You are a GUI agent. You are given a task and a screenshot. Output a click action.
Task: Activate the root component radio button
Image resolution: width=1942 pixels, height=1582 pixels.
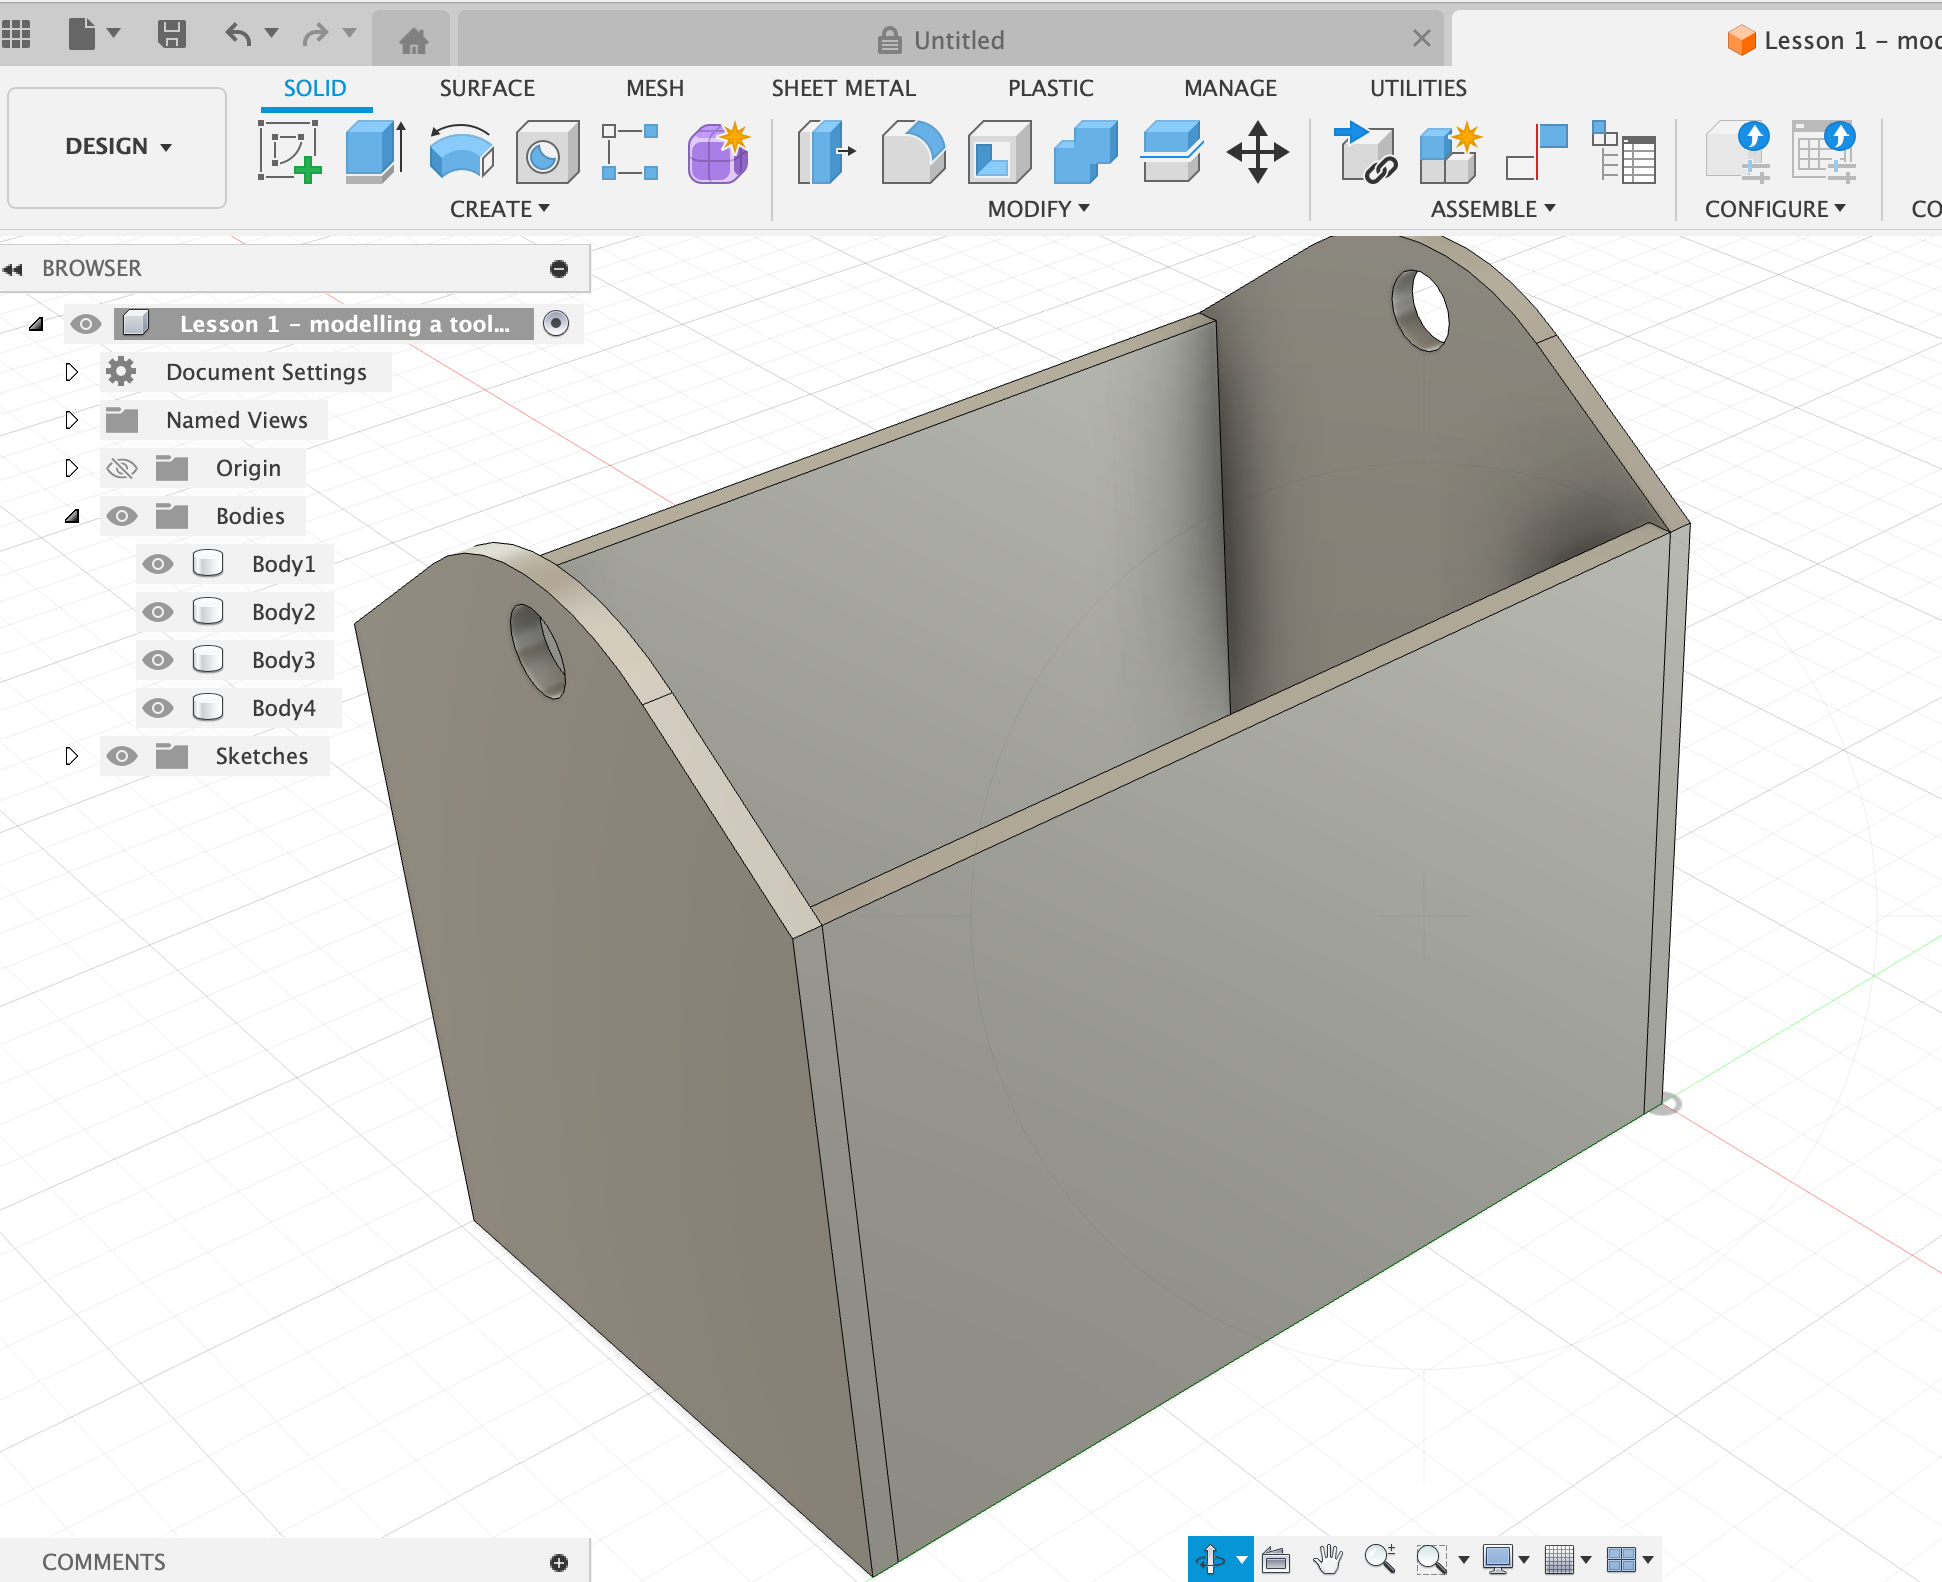pyautogui.click(x=556, y=323)
